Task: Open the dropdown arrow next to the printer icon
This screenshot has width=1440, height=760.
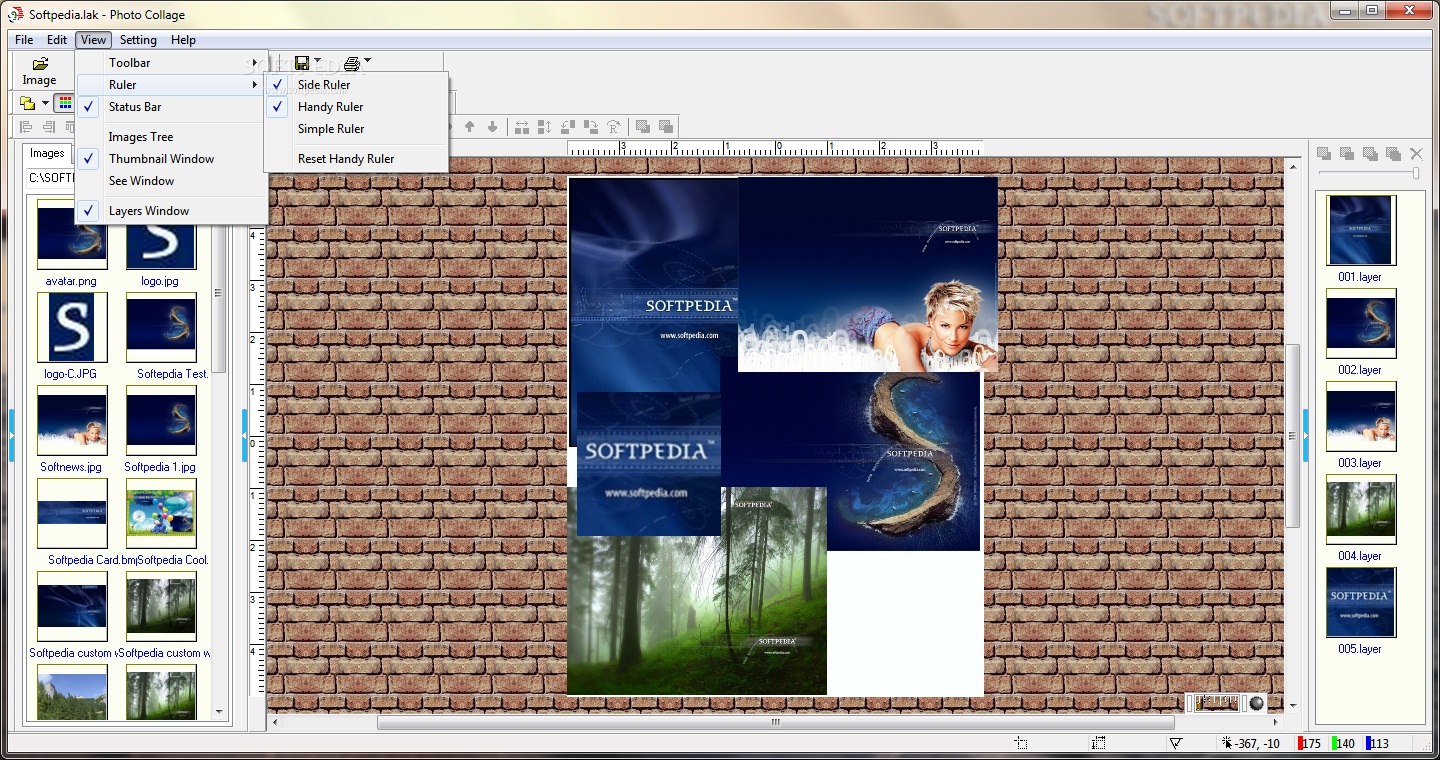Action: tap(367, 61)
